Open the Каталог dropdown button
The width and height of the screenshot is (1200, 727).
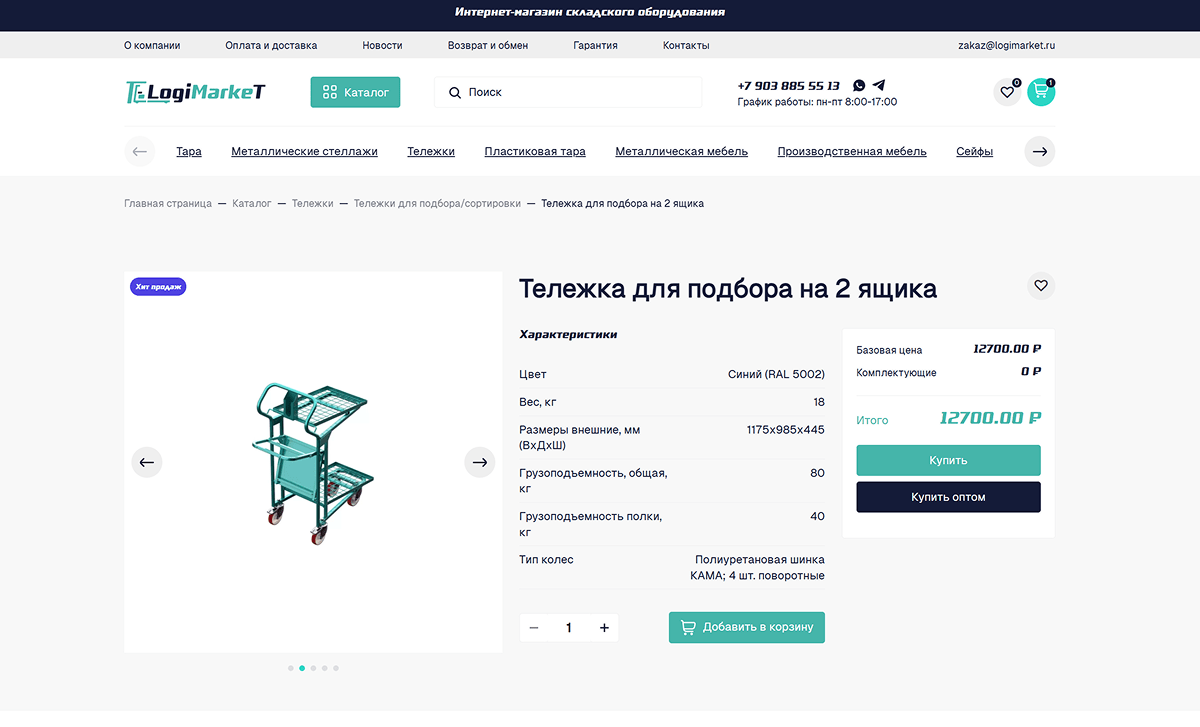(355, 92)
